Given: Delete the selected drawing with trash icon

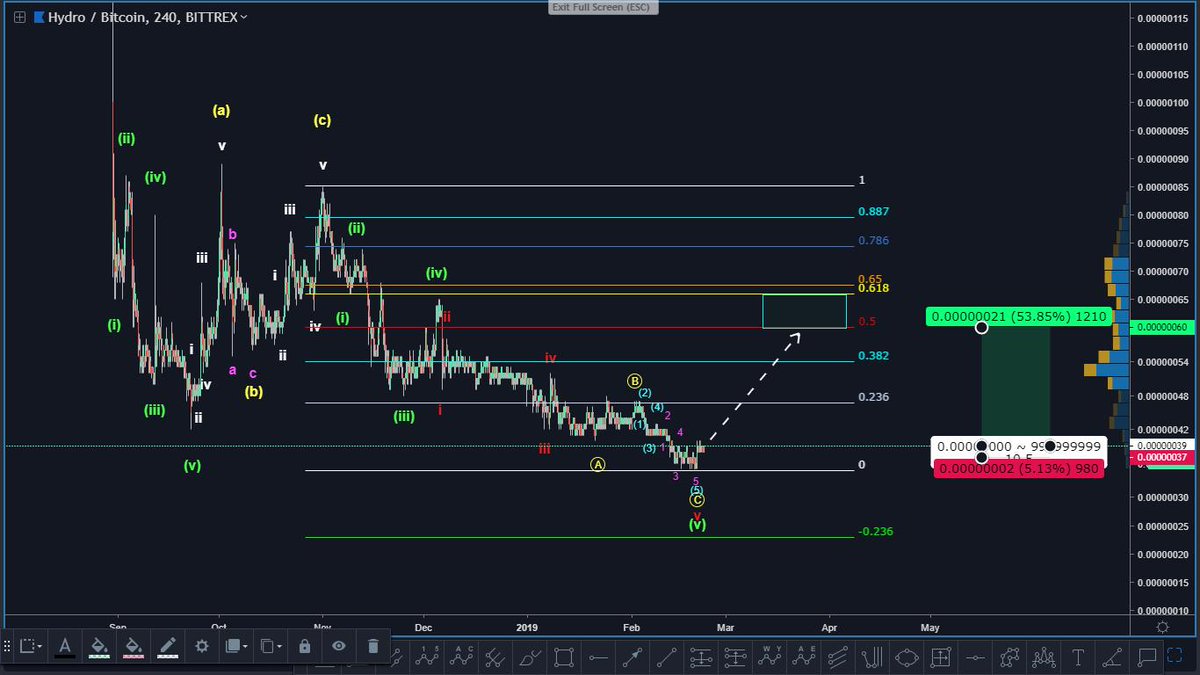Looking at the screenshot, I should (x=373, y=646).
